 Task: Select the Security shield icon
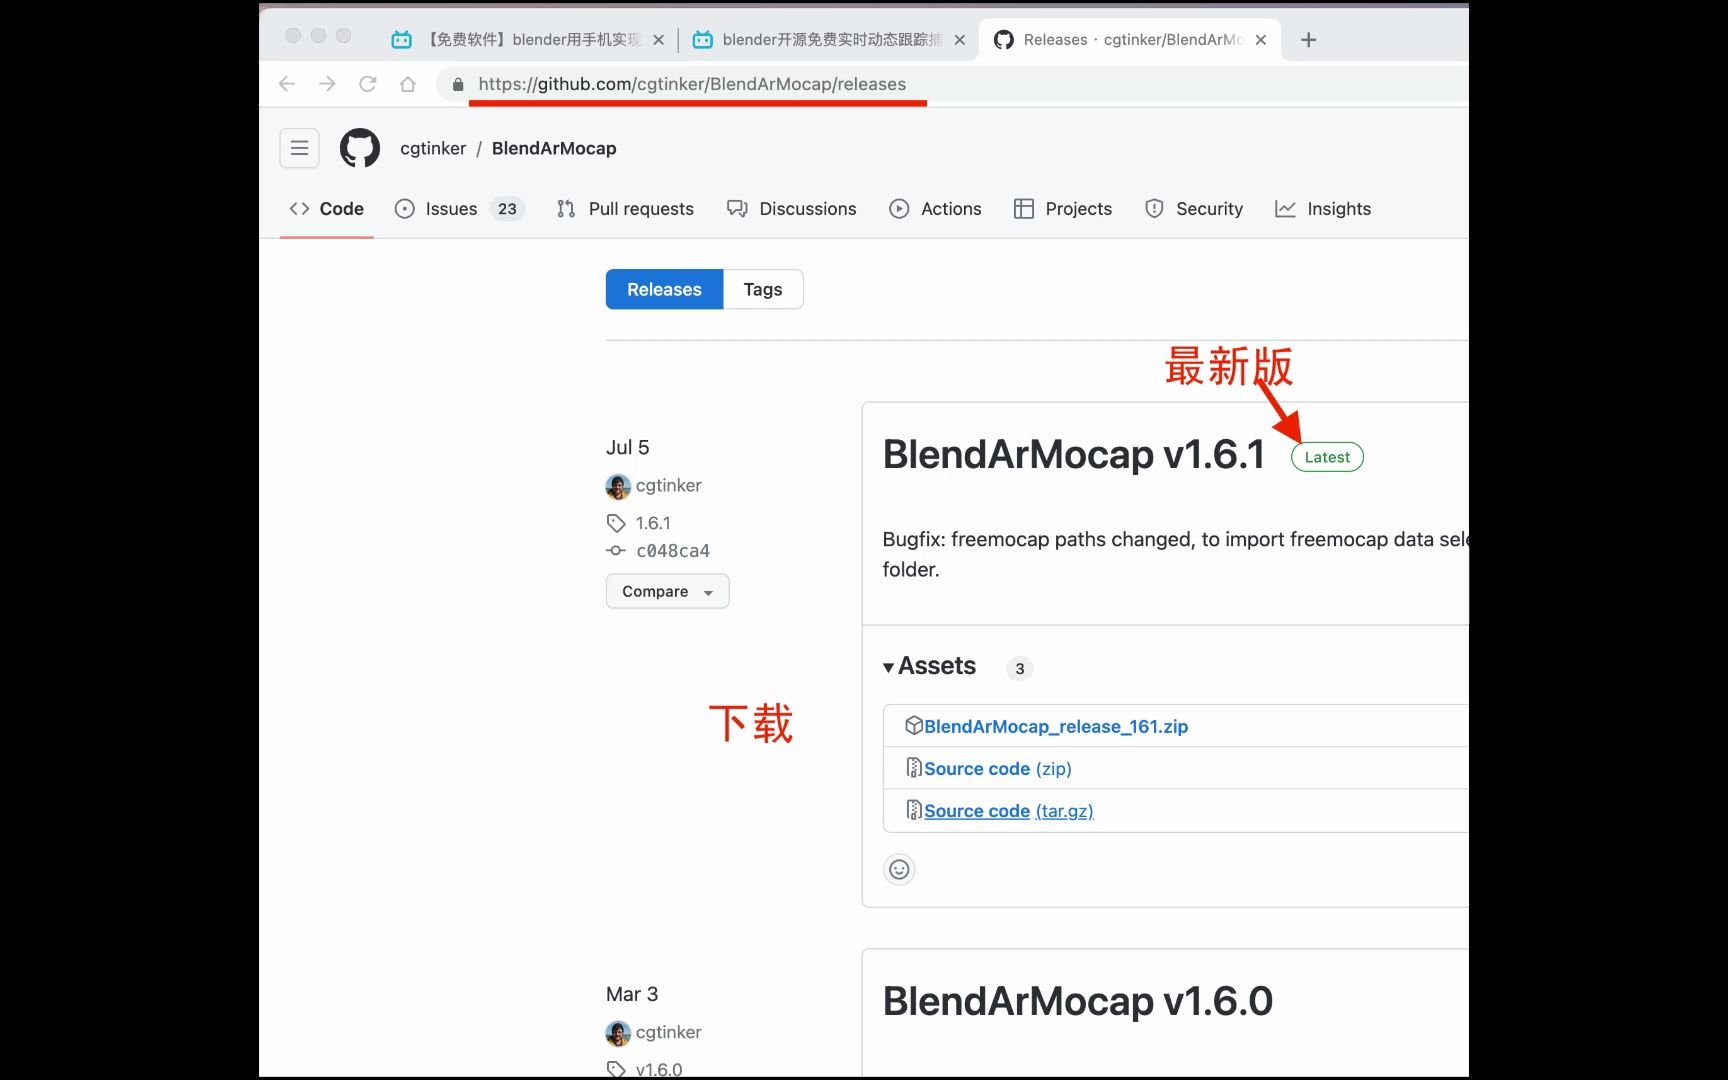pos(1156,209)
